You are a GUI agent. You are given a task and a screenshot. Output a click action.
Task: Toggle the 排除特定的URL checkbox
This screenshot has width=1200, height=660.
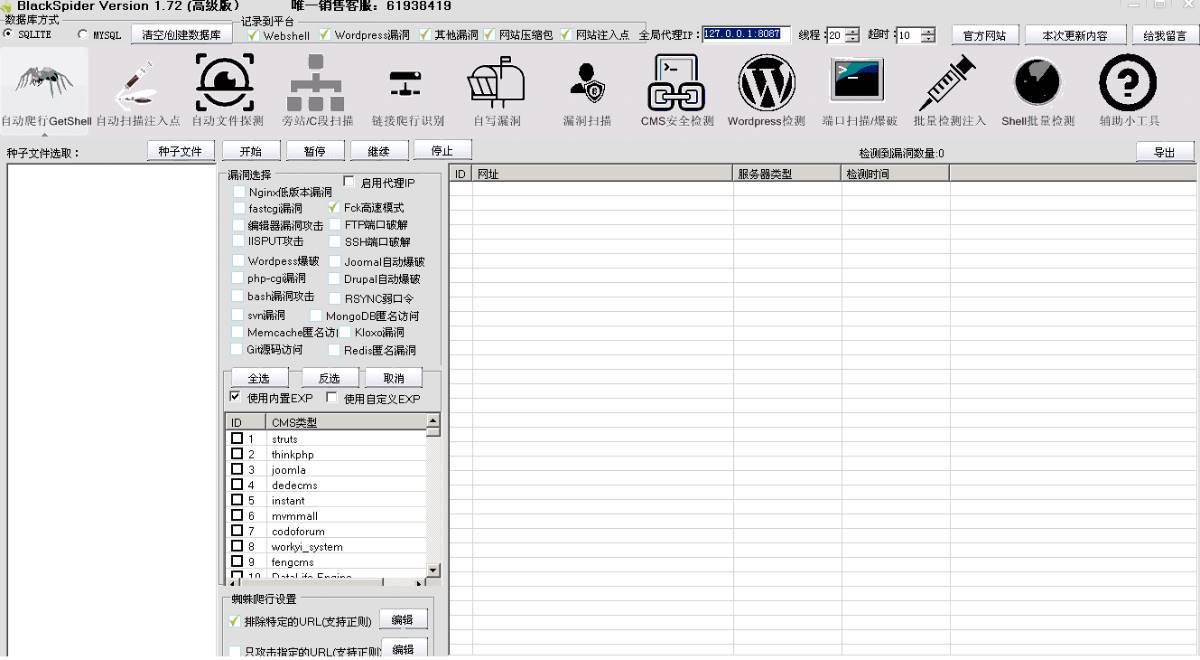coord(235,621)
